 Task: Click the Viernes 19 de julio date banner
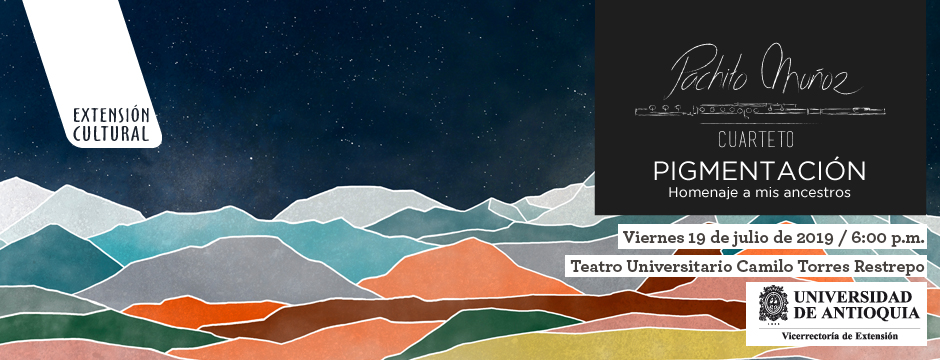tap(773, 237)
